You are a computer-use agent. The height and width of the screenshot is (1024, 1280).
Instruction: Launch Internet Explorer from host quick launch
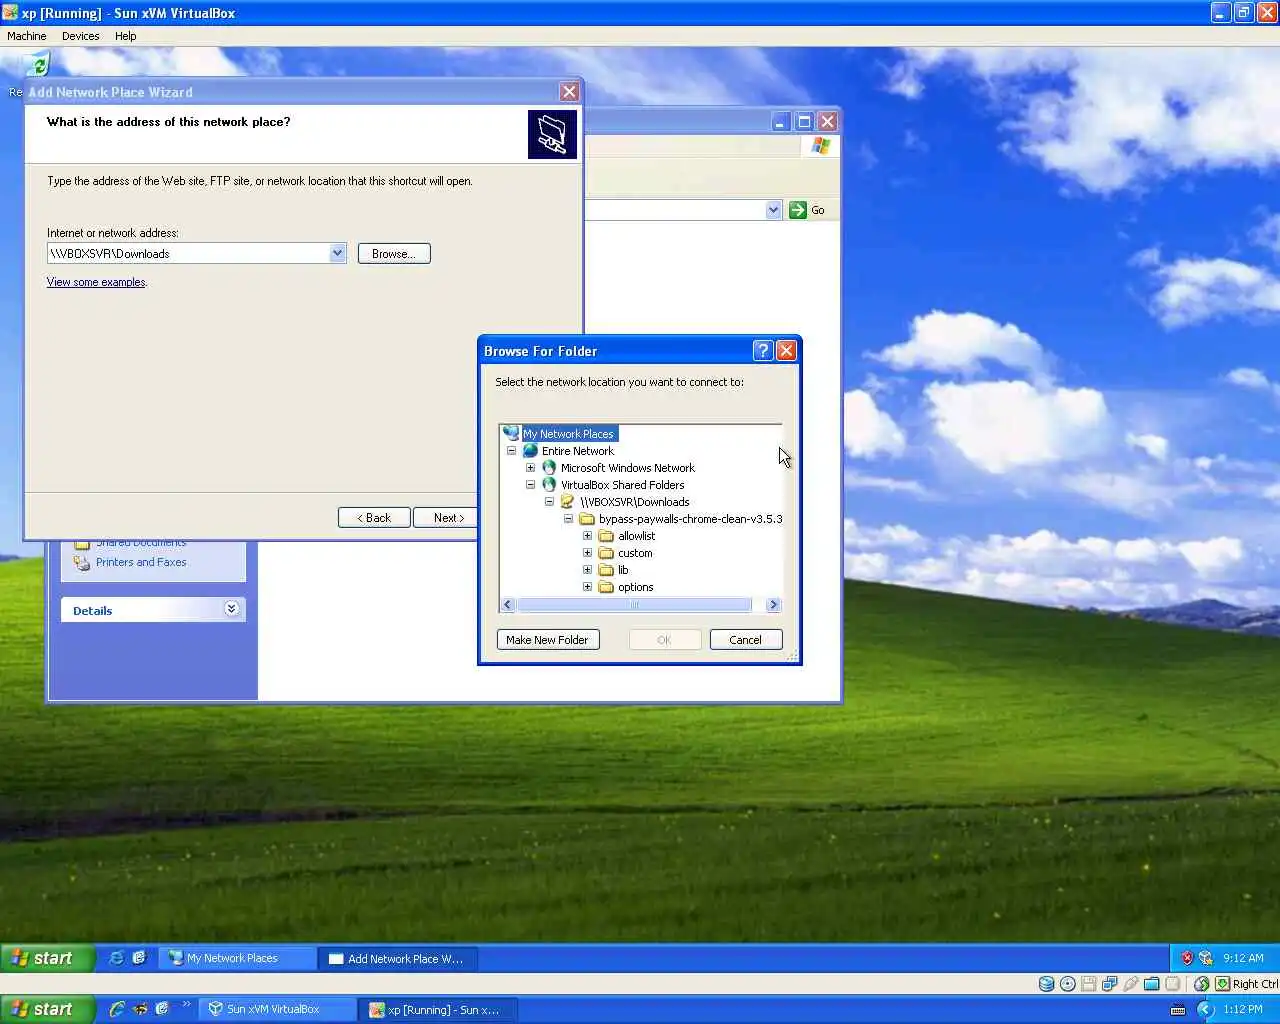[x=117, y=1009]
